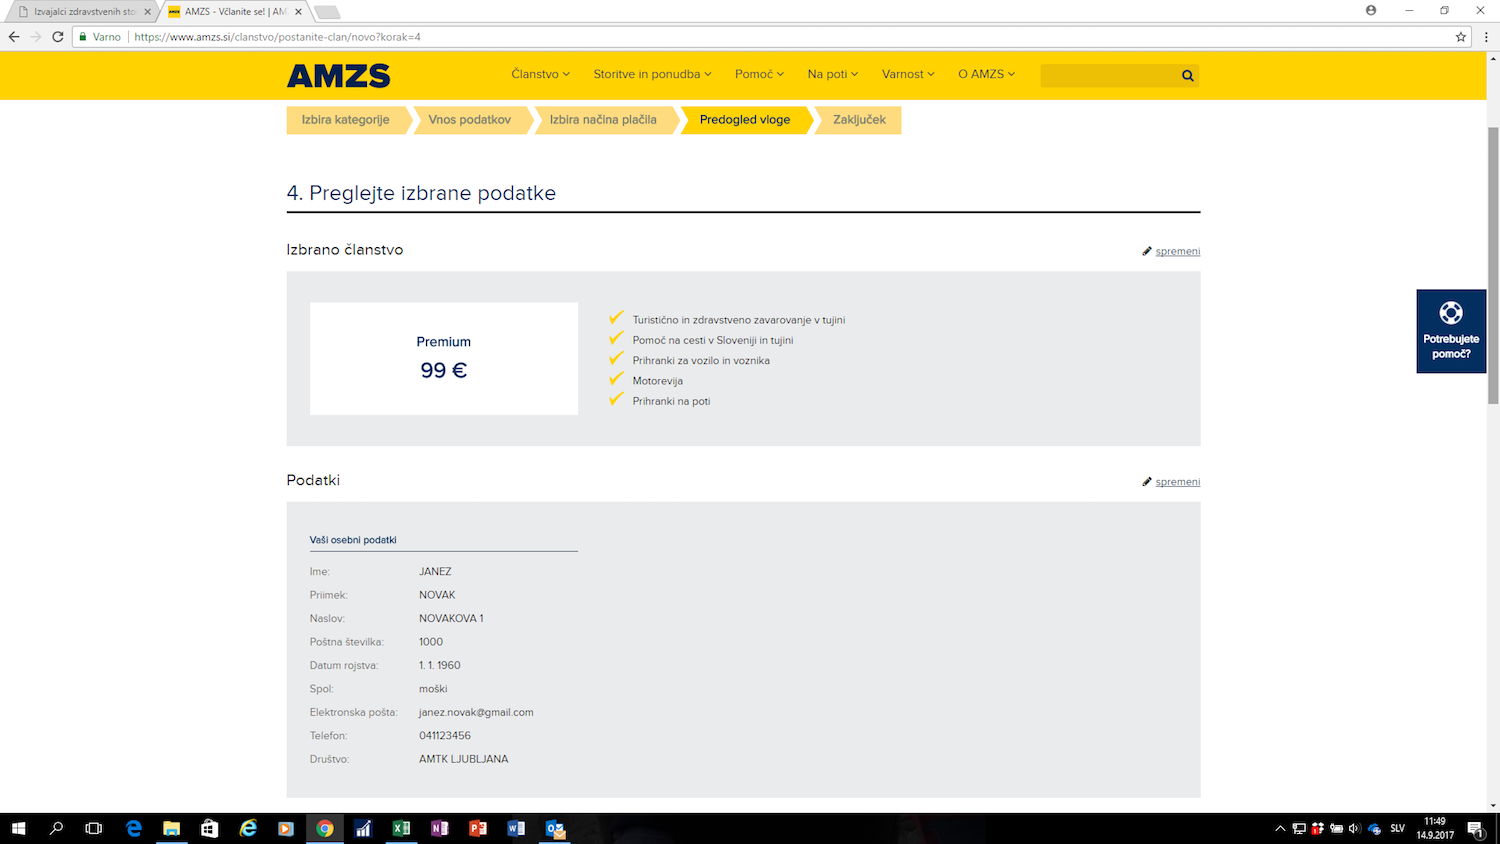Image resolution: width=1500 pixels, height=844 pixels.
Task: Reload the page in Chrome
Action: coord(58,37)
